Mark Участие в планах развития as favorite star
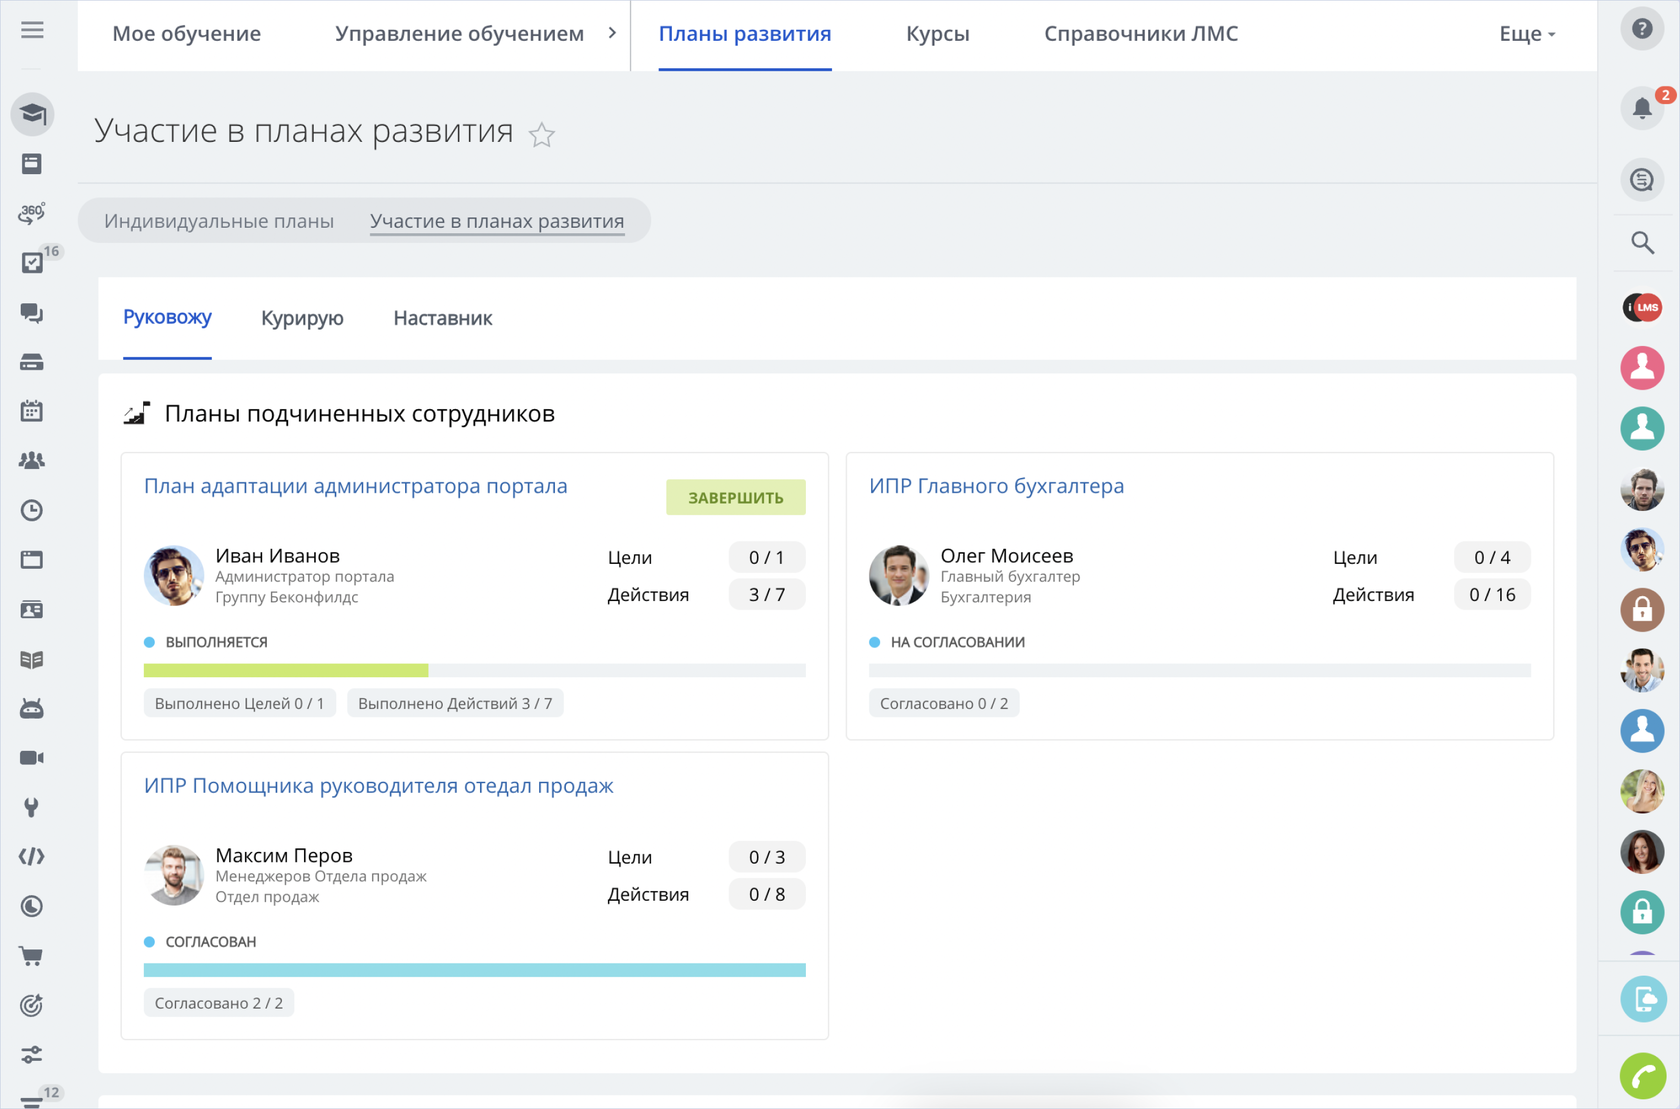Image resolution: width=1680 pixels, height=1109 pixels. click(x=541, y=135)
